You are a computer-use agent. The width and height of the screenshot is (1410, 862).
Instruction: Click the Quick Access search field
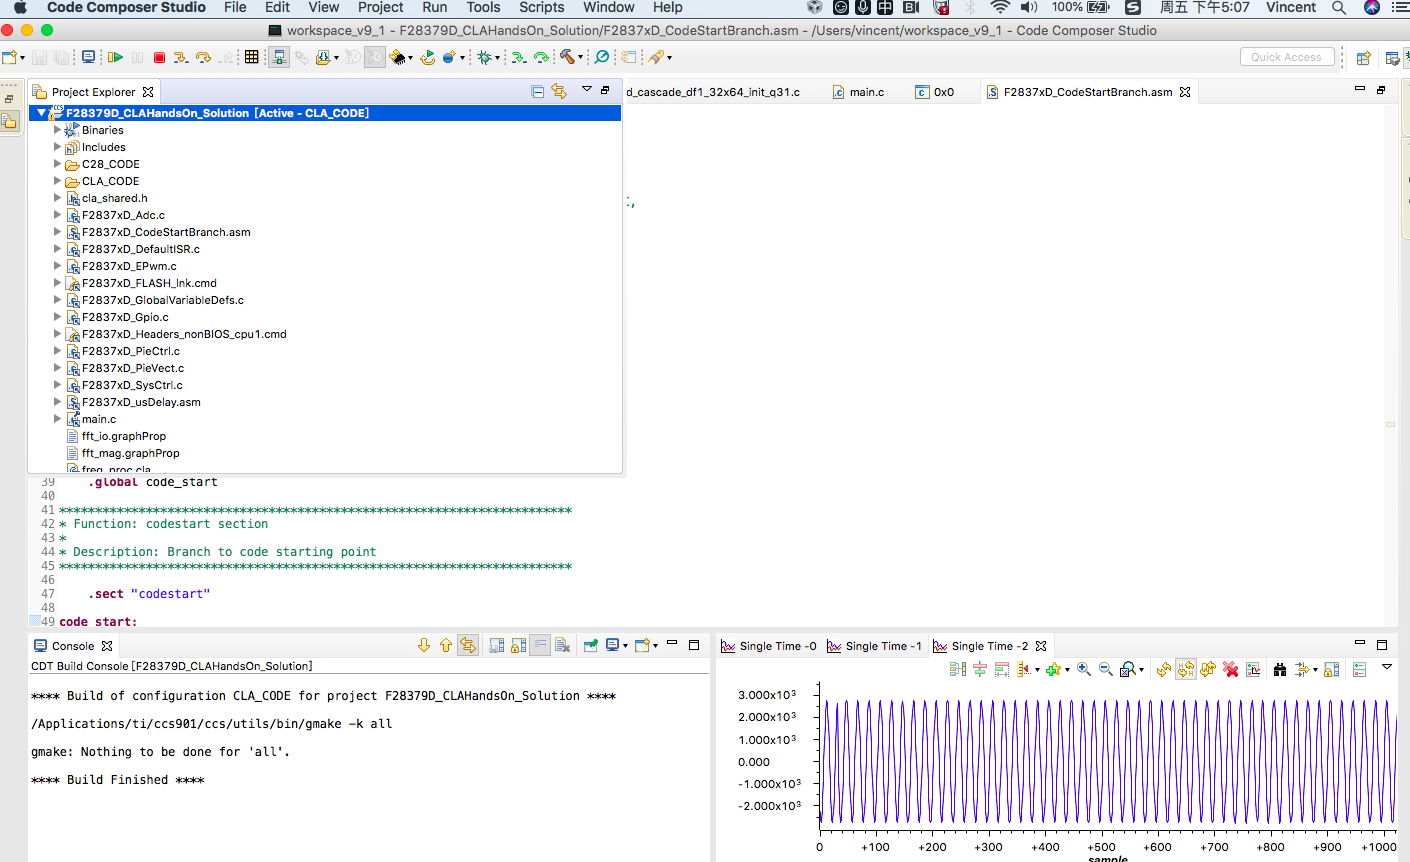1287,57
